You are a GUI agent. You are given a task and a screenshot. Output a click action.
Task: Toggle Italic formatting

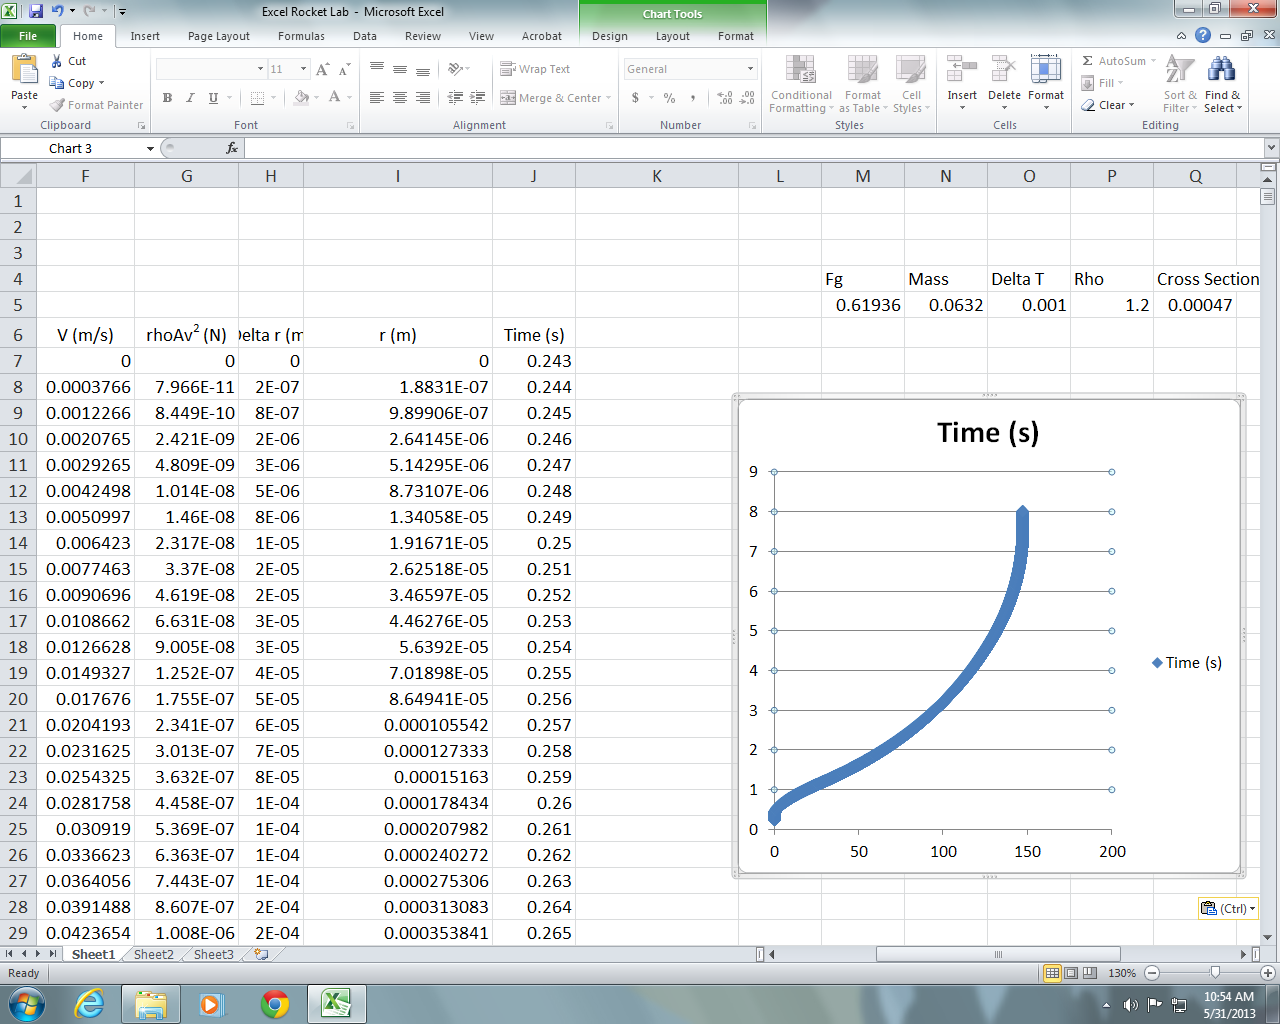coord(190,98)
